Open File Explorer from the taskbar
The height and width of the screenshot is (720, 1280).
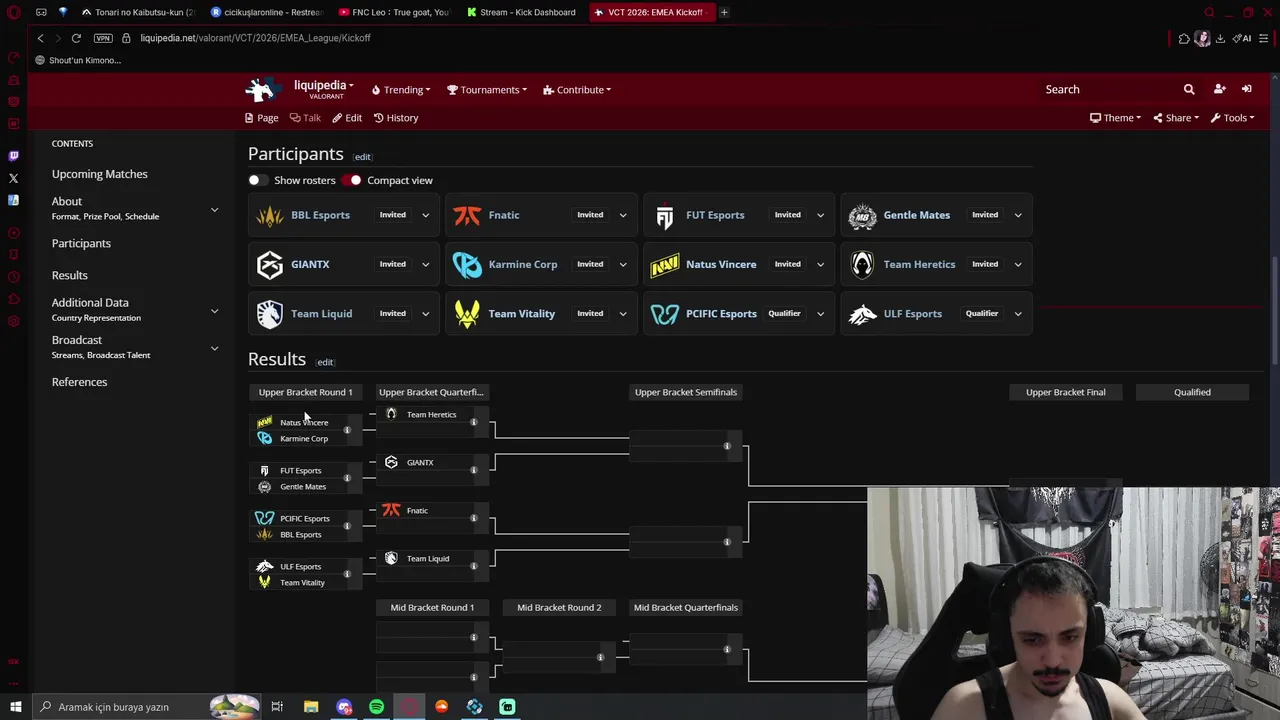[x=311, y=707]
